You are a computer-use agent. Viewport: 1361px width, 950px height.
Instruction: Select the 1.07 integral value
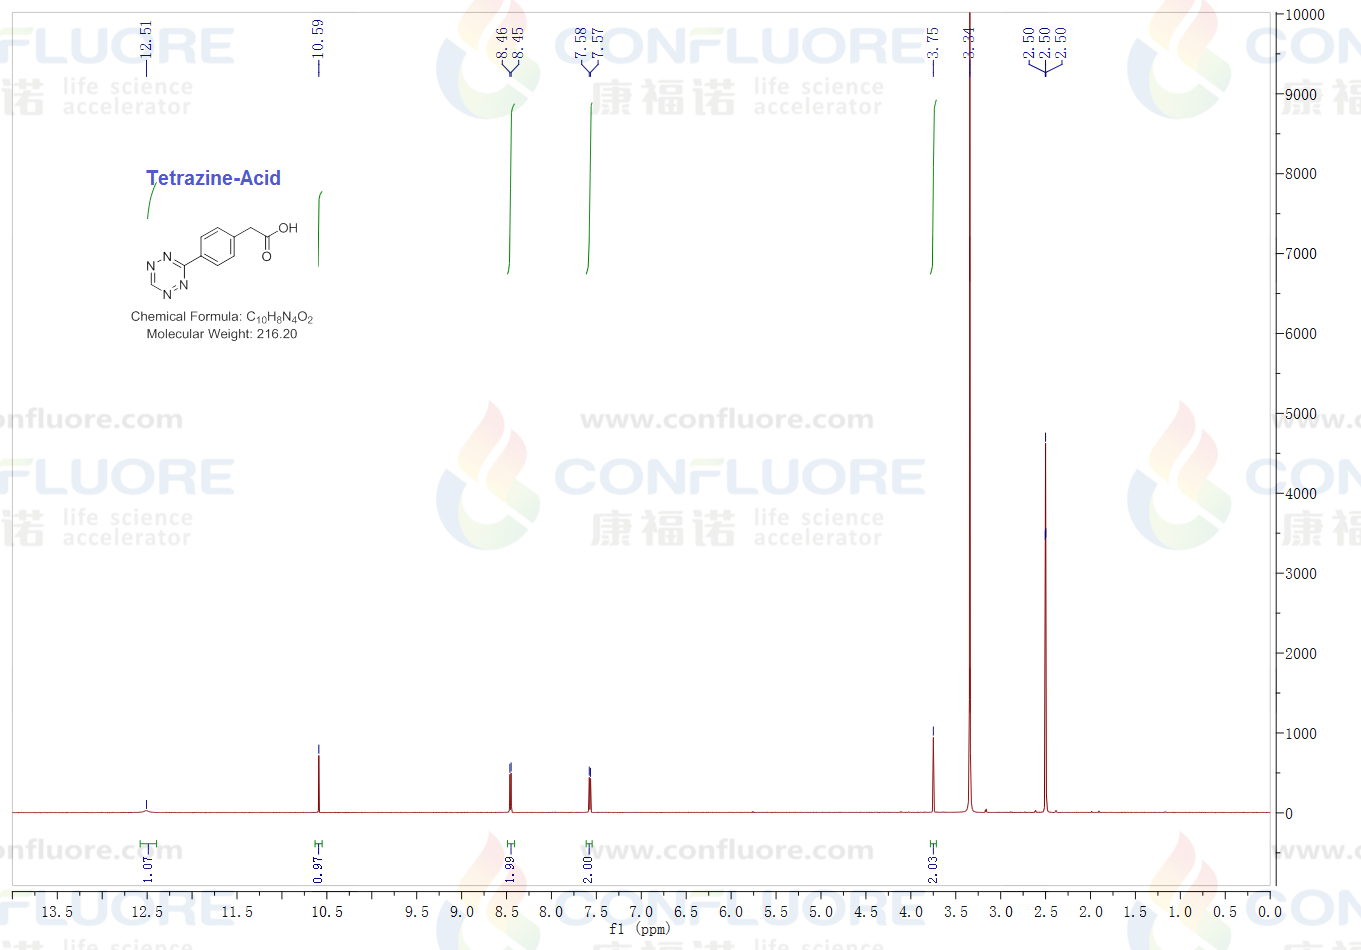pos(147,868)
